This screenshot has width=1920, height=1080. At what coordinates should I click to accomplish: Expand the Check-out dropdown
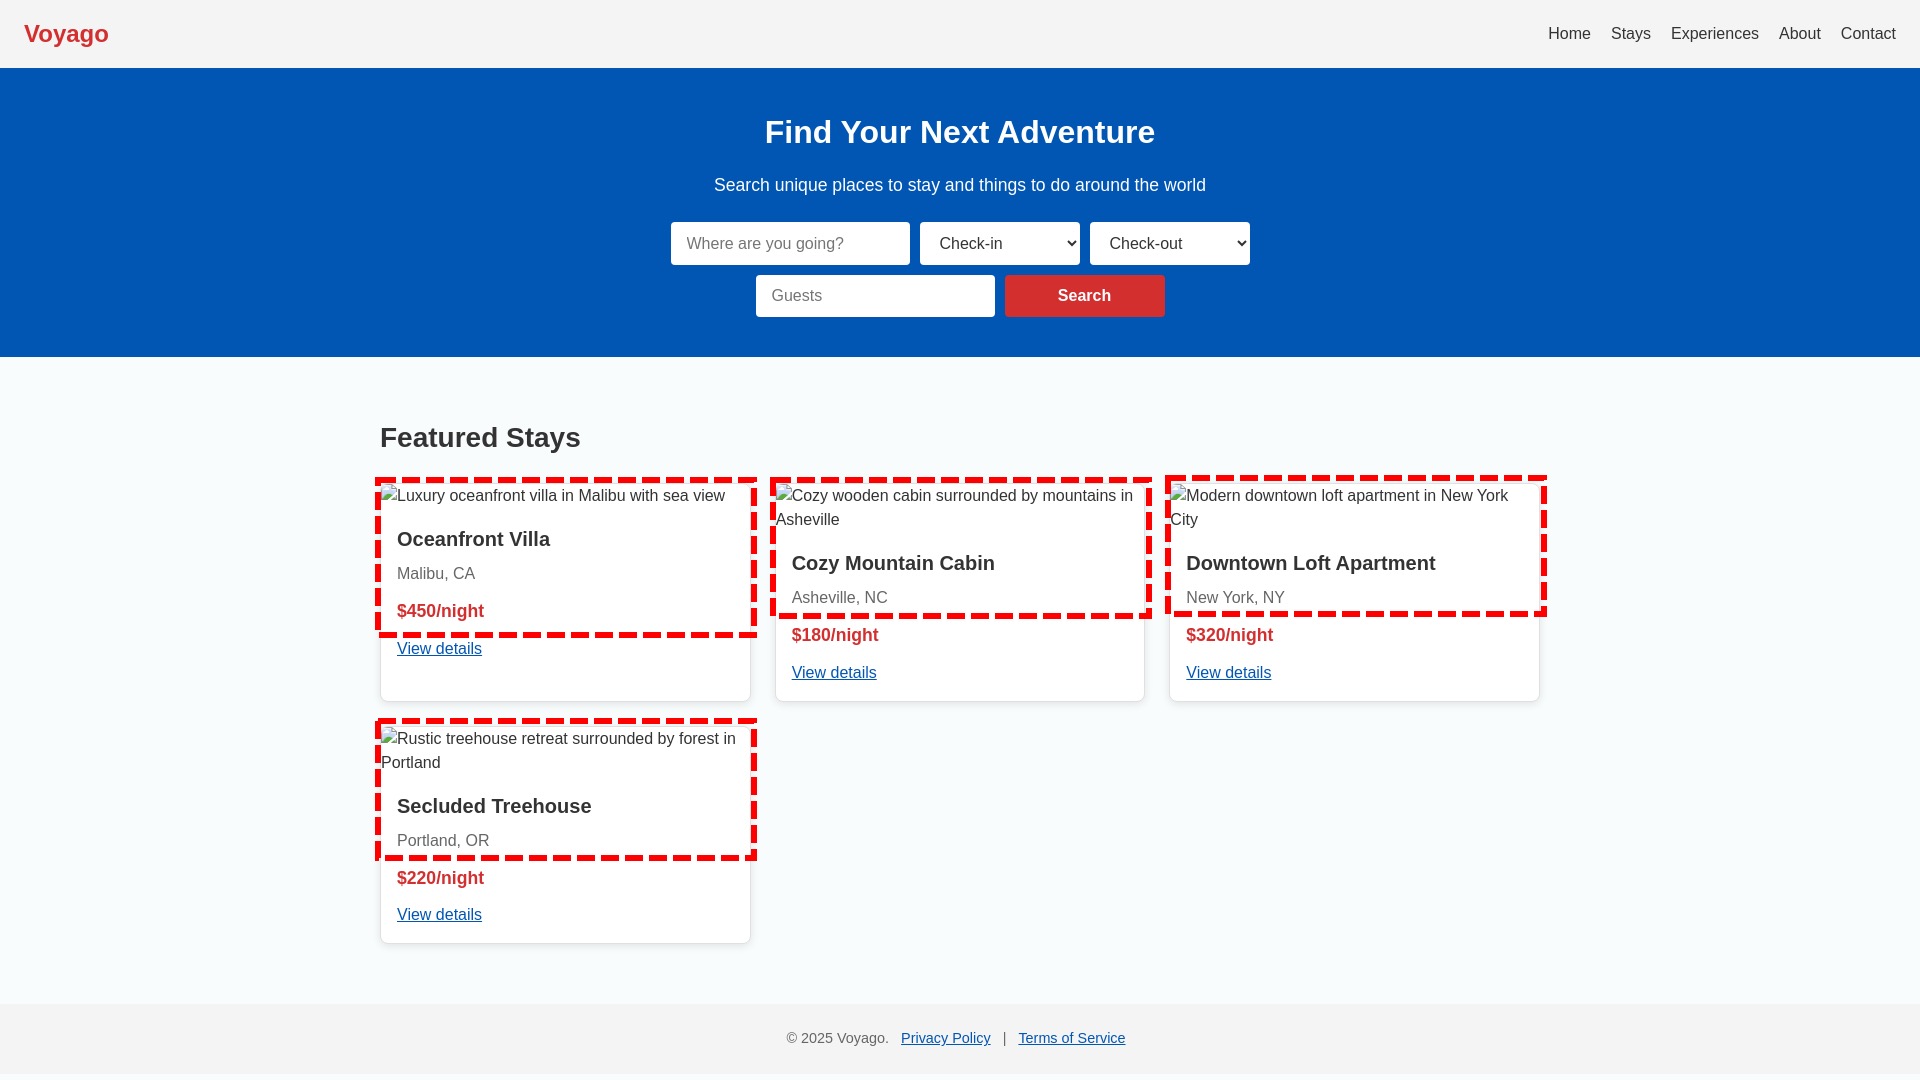point(1169,244)
